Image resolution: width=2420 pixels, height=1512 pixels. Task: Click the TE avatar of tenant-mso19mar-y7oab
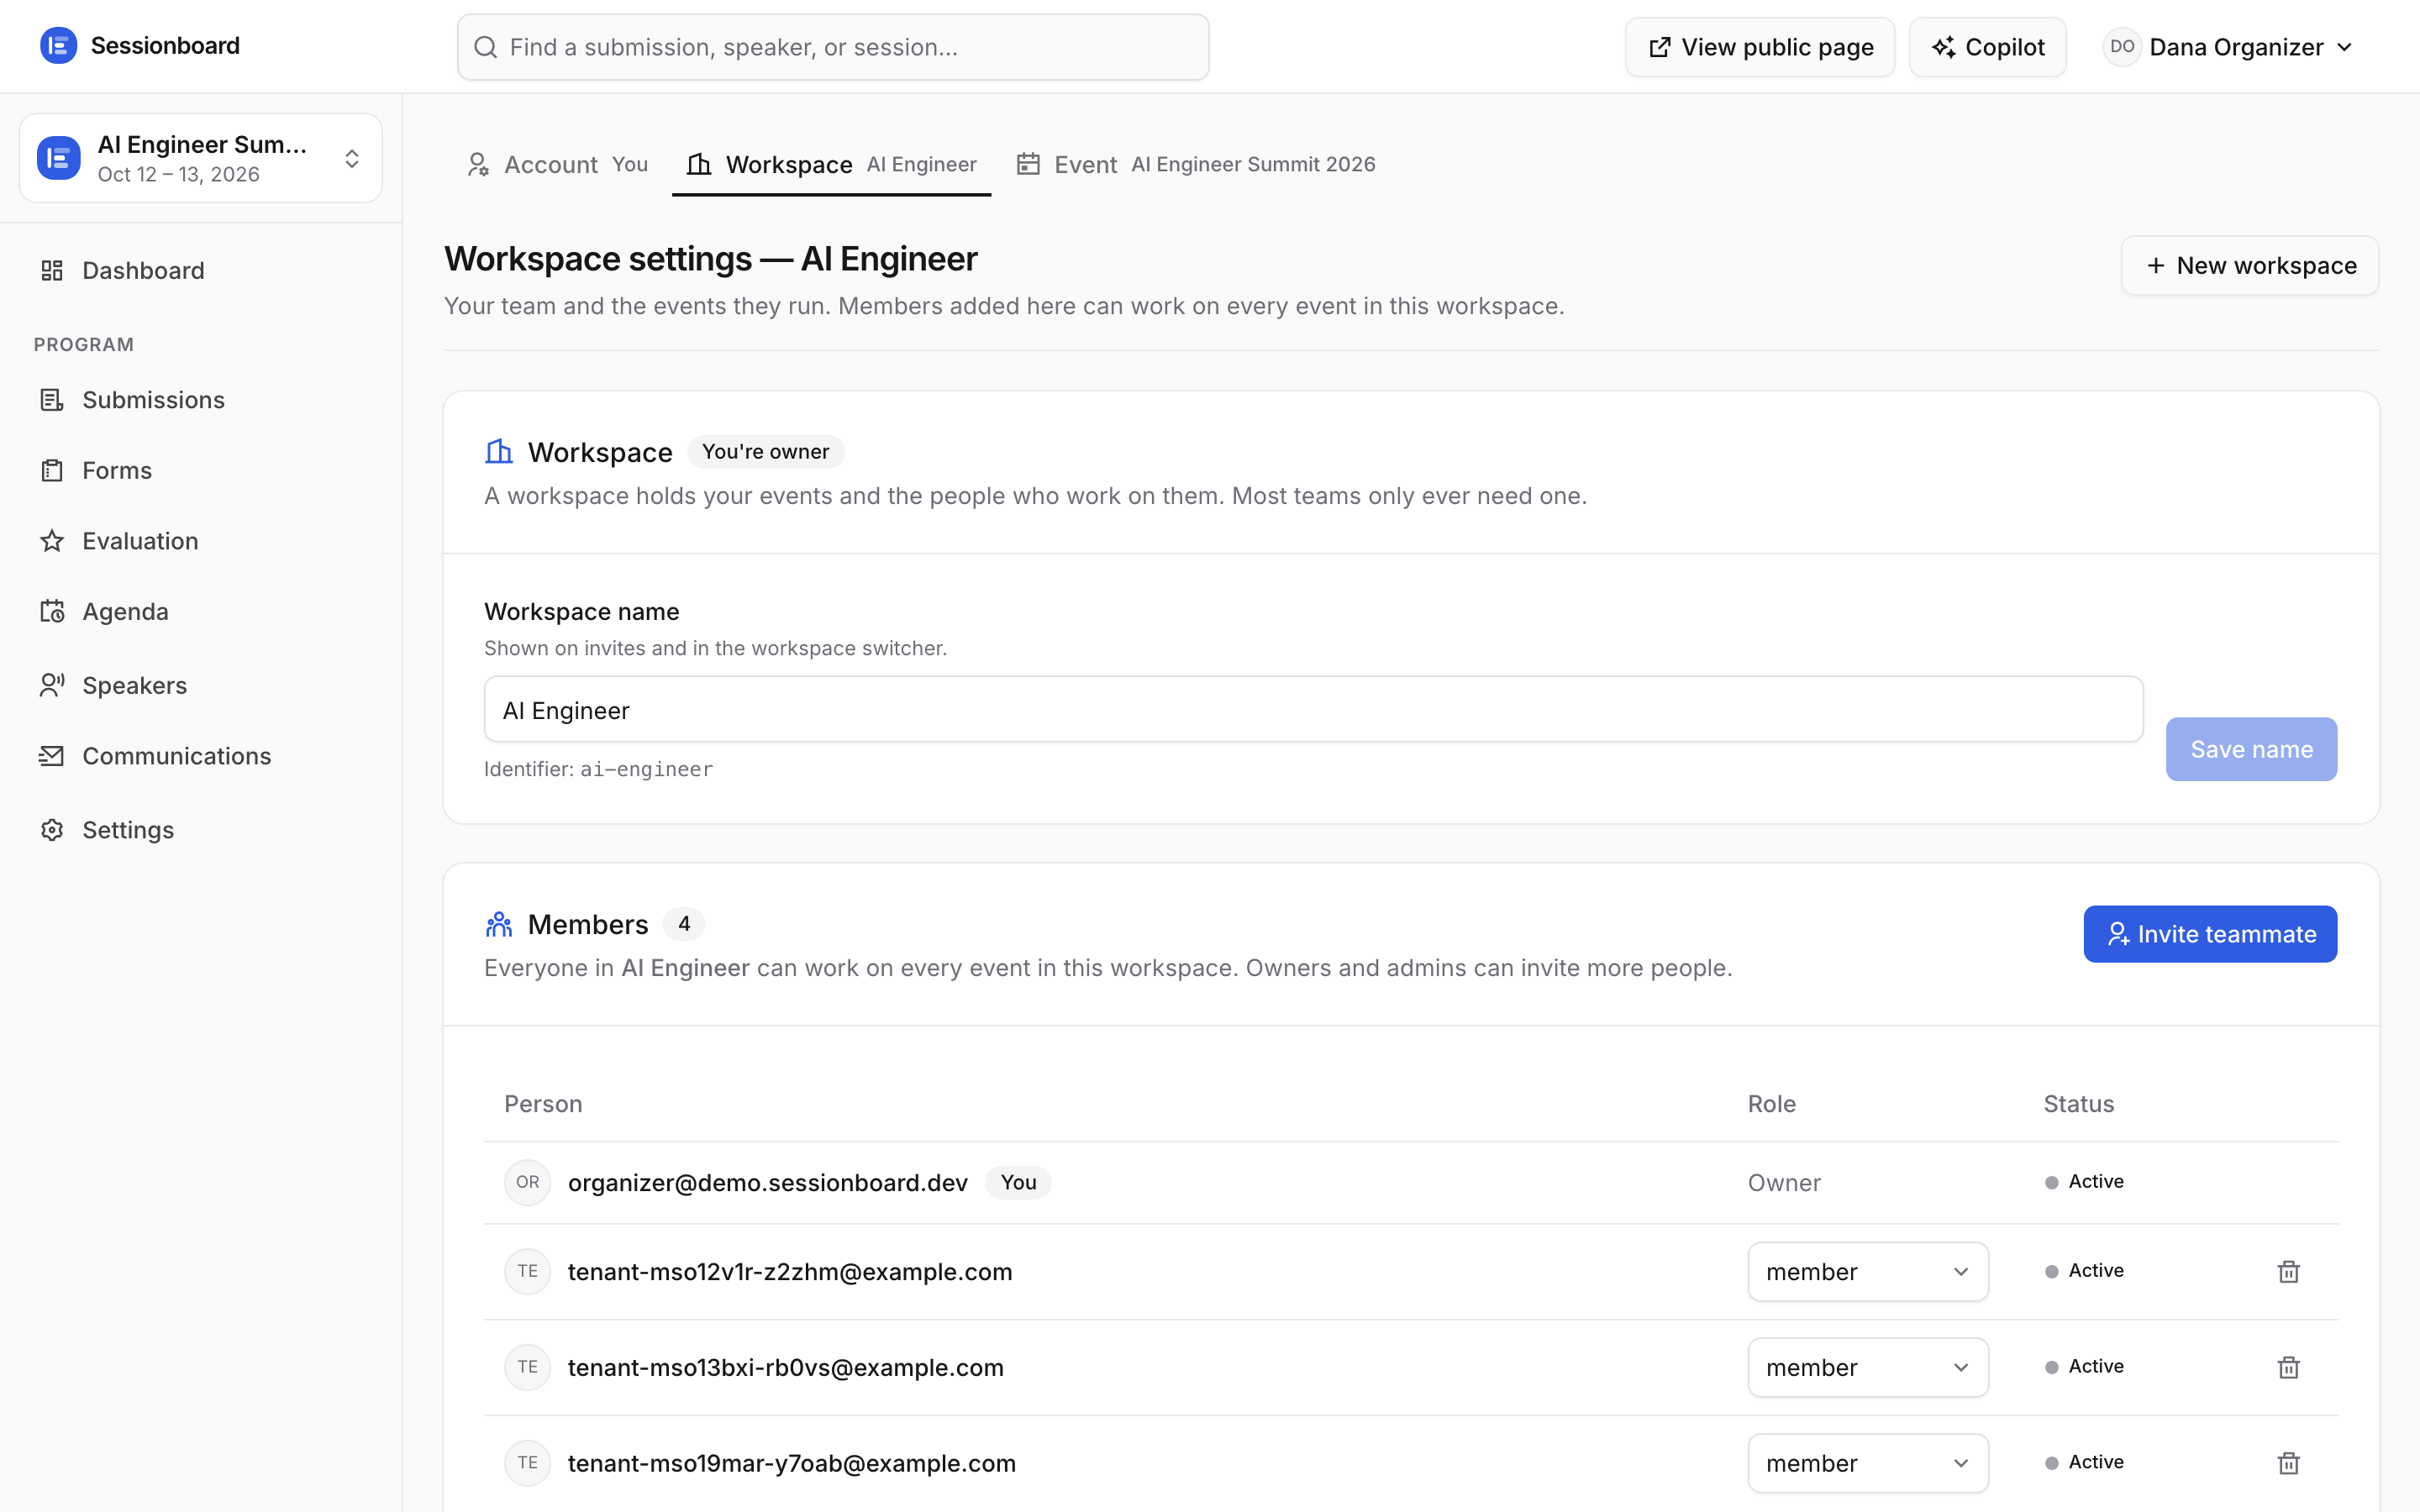tap(528, 1463)
